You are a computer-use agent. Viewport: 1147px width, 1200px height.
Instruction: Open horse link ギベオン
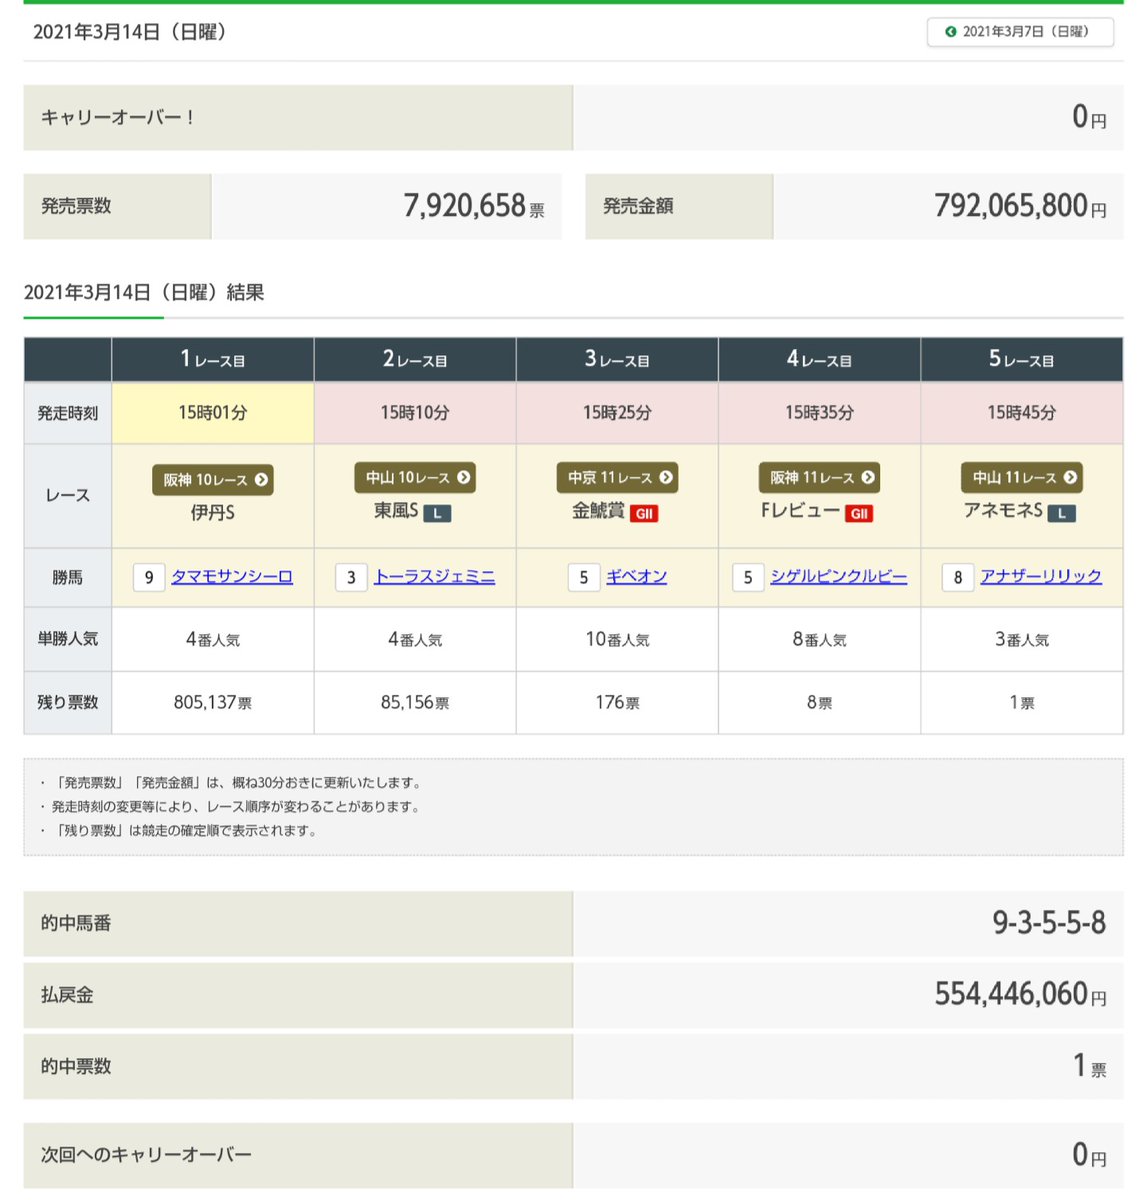coord(636,577)
